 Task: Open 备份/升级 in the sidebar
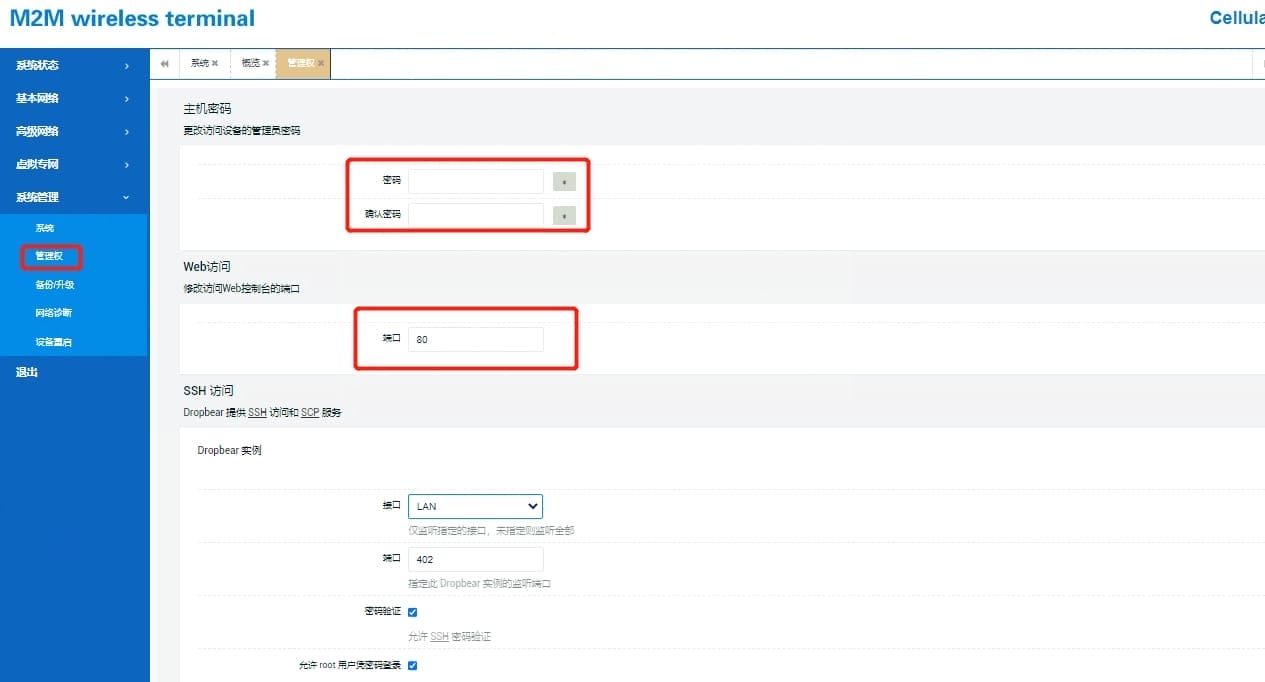pos(54,285)
